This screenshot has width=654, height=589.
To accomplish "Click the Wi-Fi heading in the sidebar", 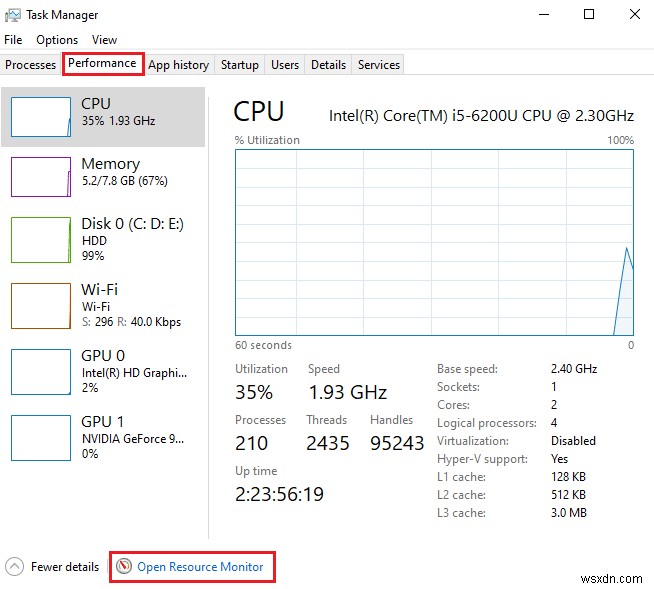I will [100, 289].
